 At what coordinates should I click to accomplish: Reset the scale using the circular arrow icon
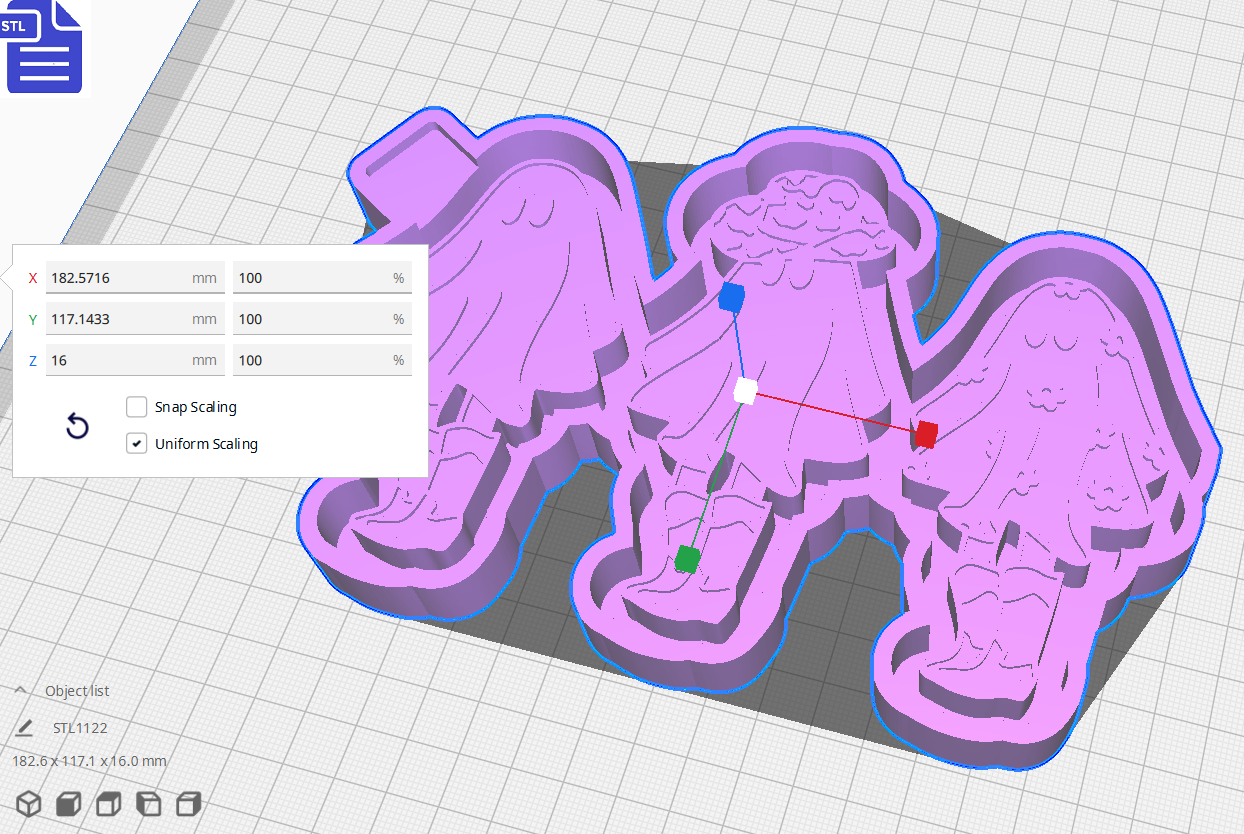(77, 425)
